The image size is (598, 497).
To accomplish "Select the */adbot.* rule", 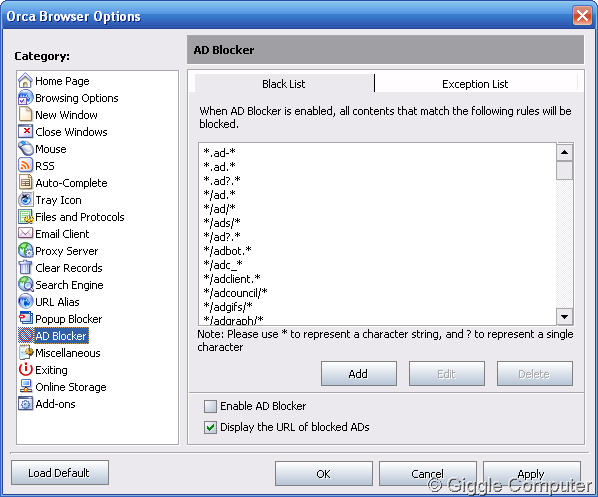I will tap(227, 251).
